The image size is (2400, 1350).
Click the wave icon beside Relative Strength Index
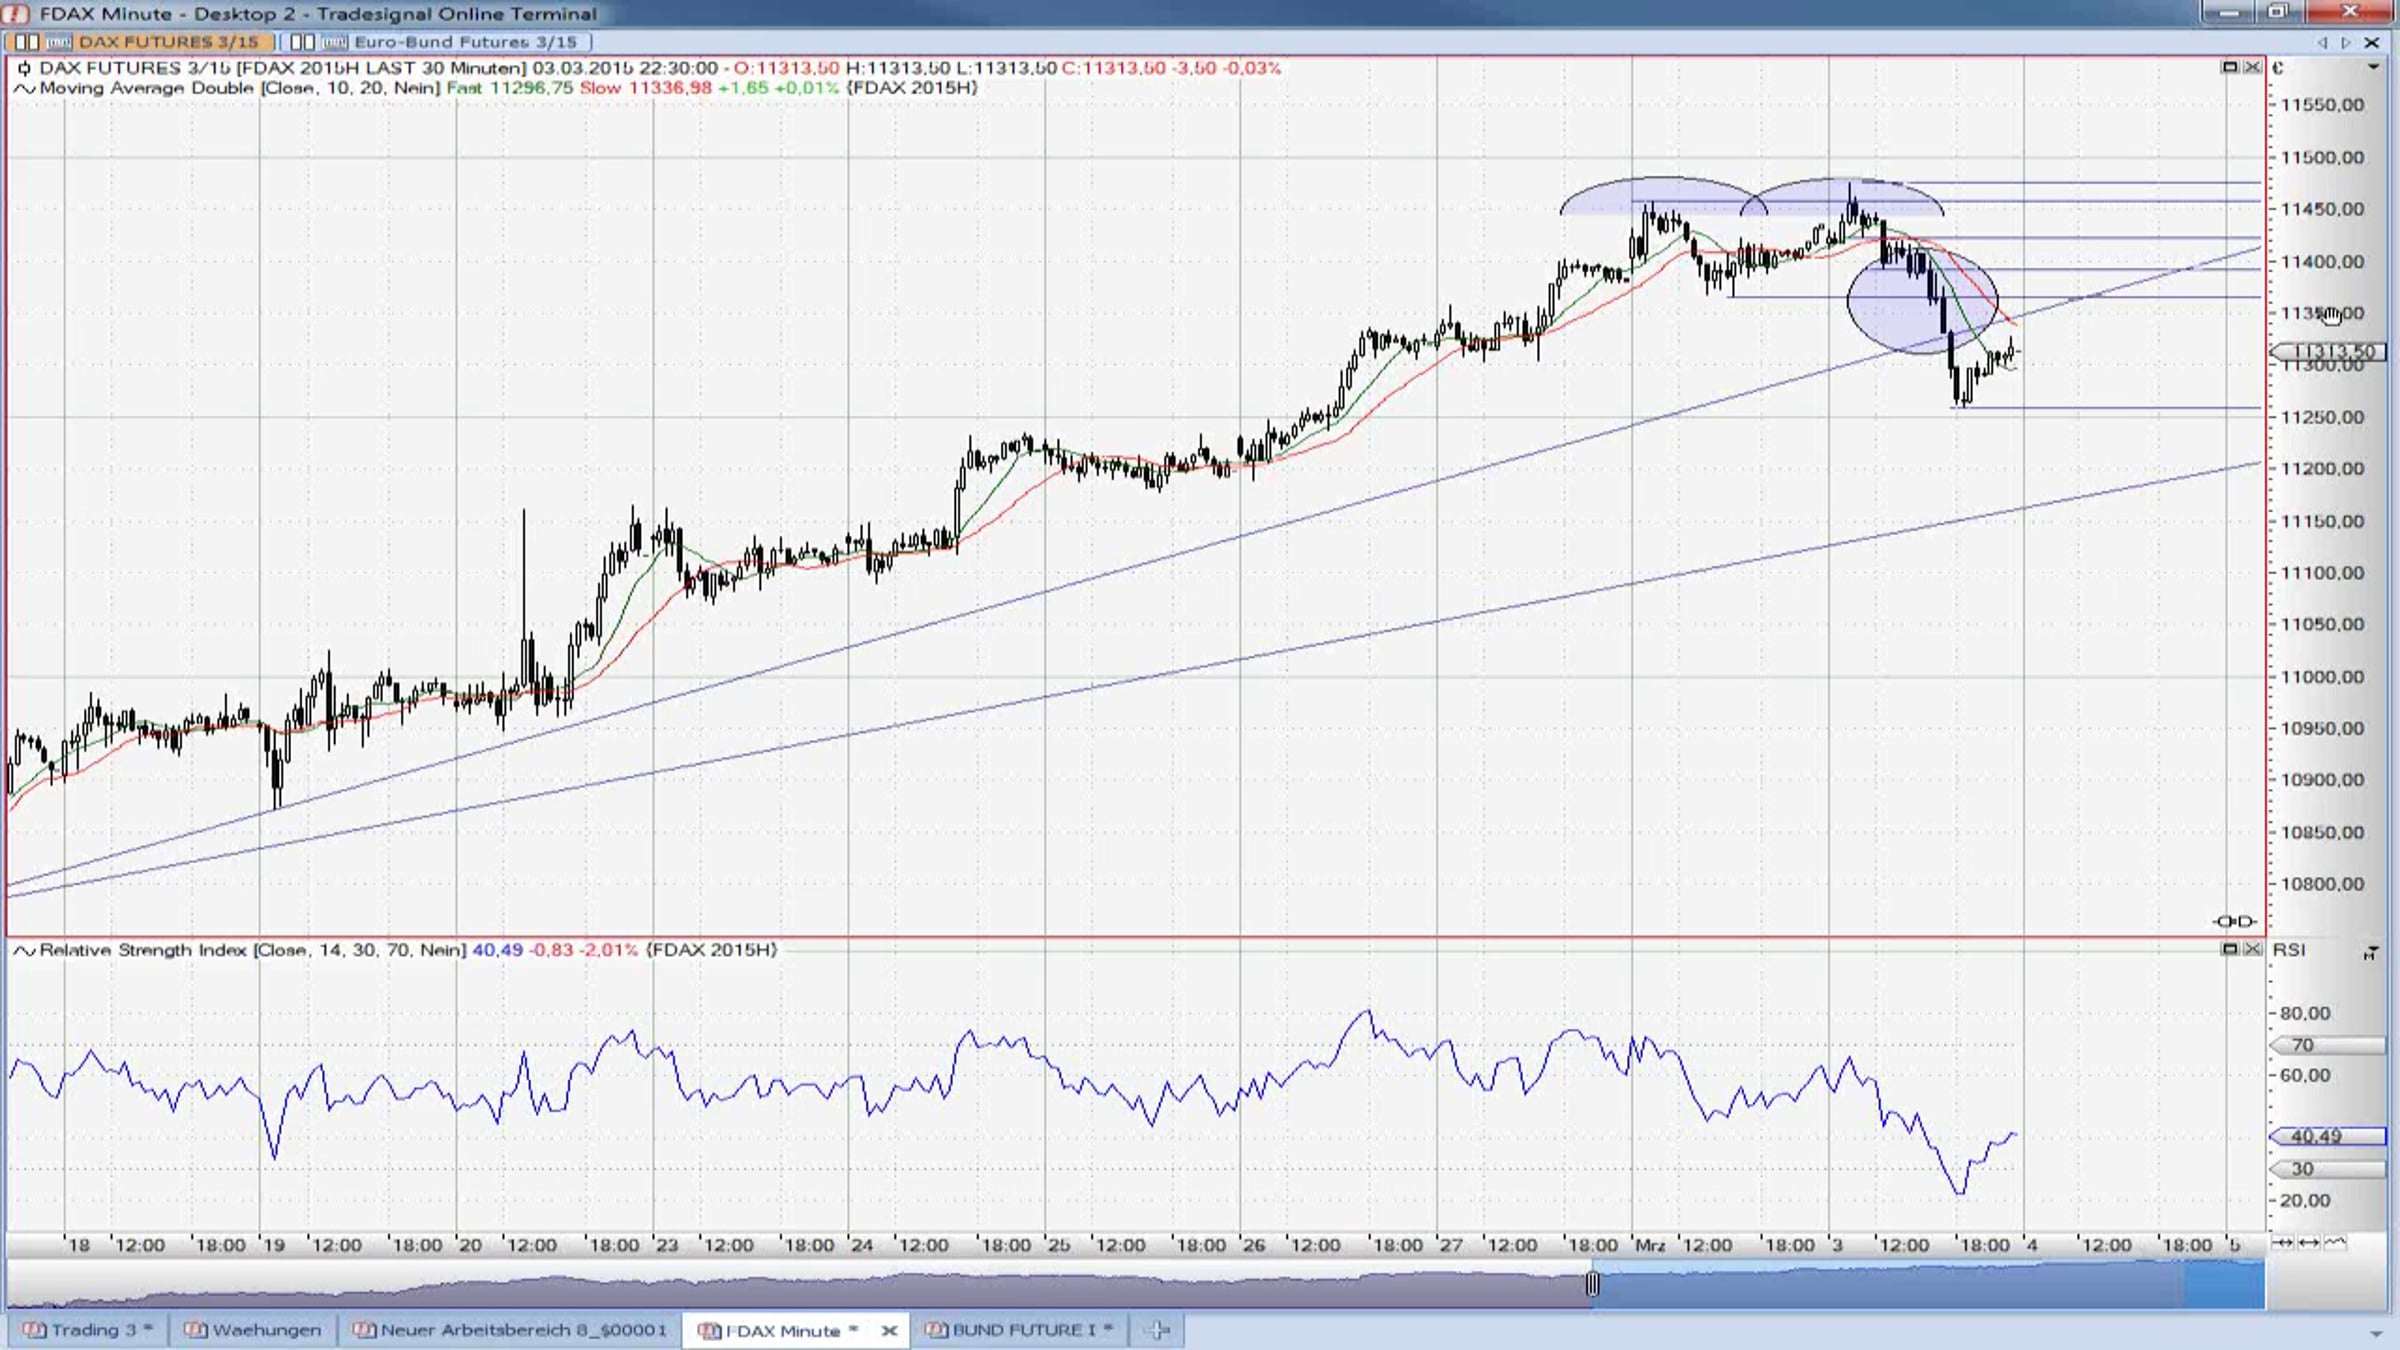pos(24,950)
